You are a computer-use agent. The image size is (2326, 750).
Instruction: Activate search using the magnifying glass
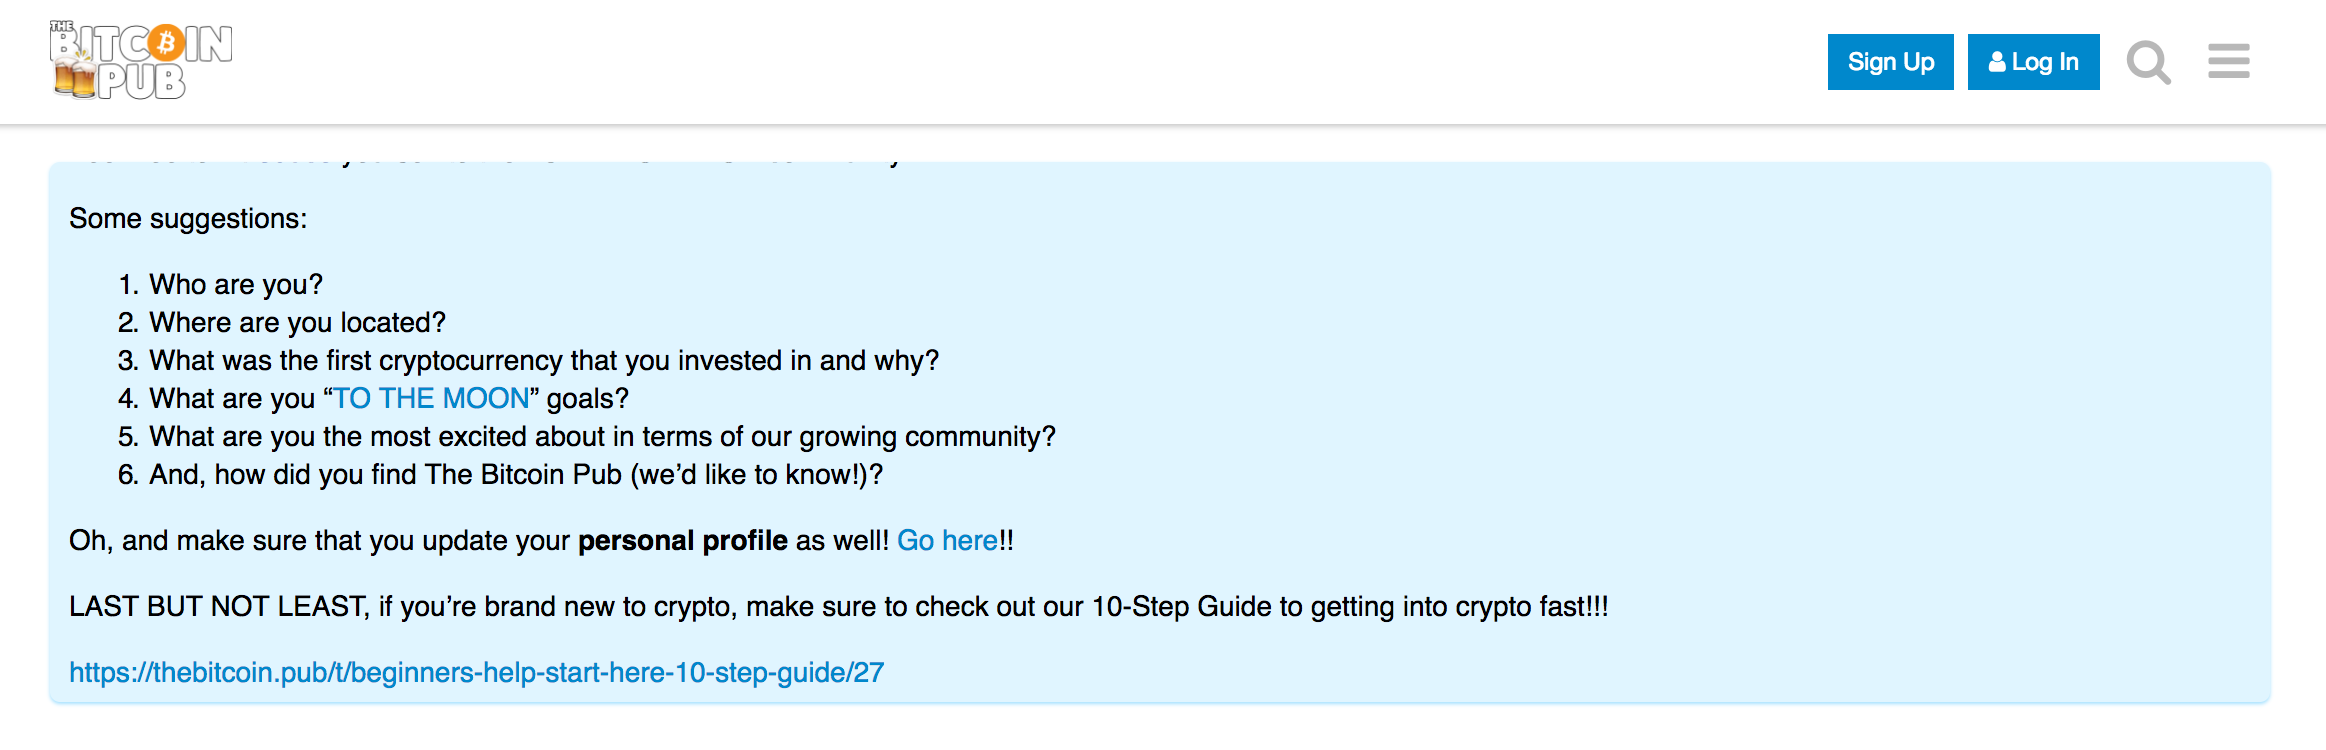(x=2148, y=62)
